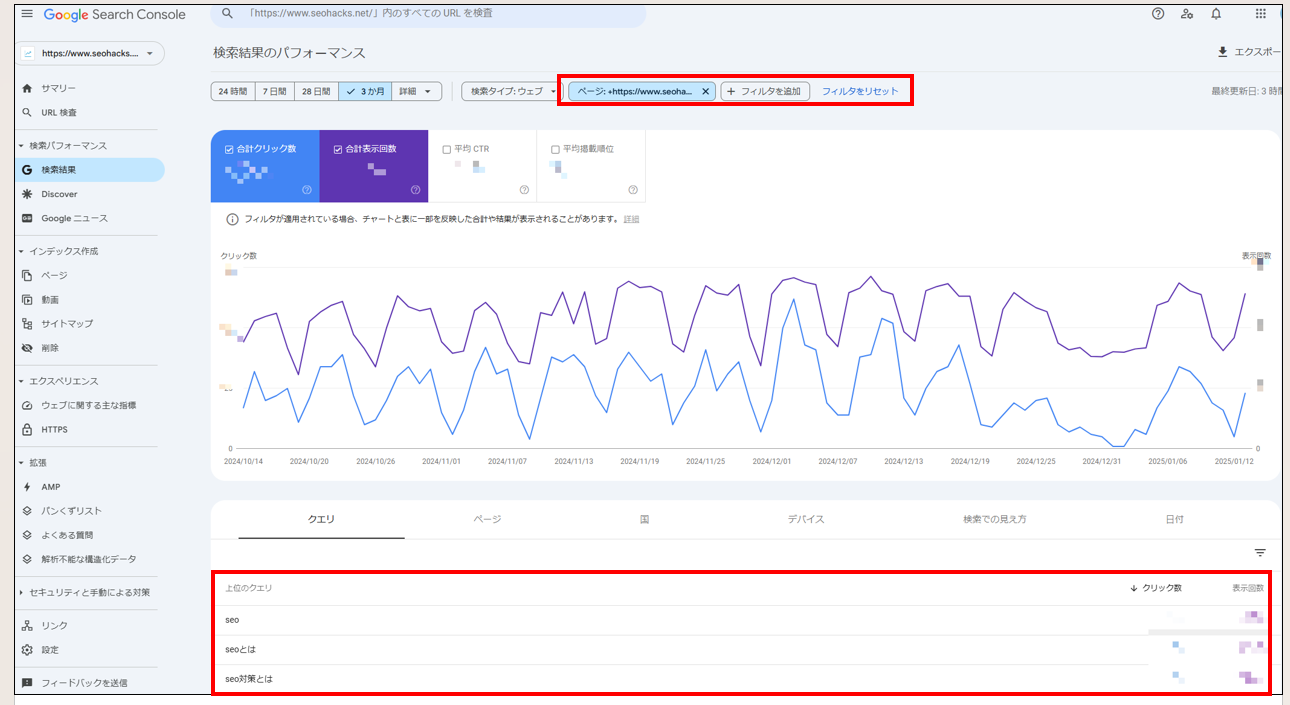The width and height of the screenshot is (1290, 705).
Task: Select the 24 時間 date range
Action: [233, 91]
